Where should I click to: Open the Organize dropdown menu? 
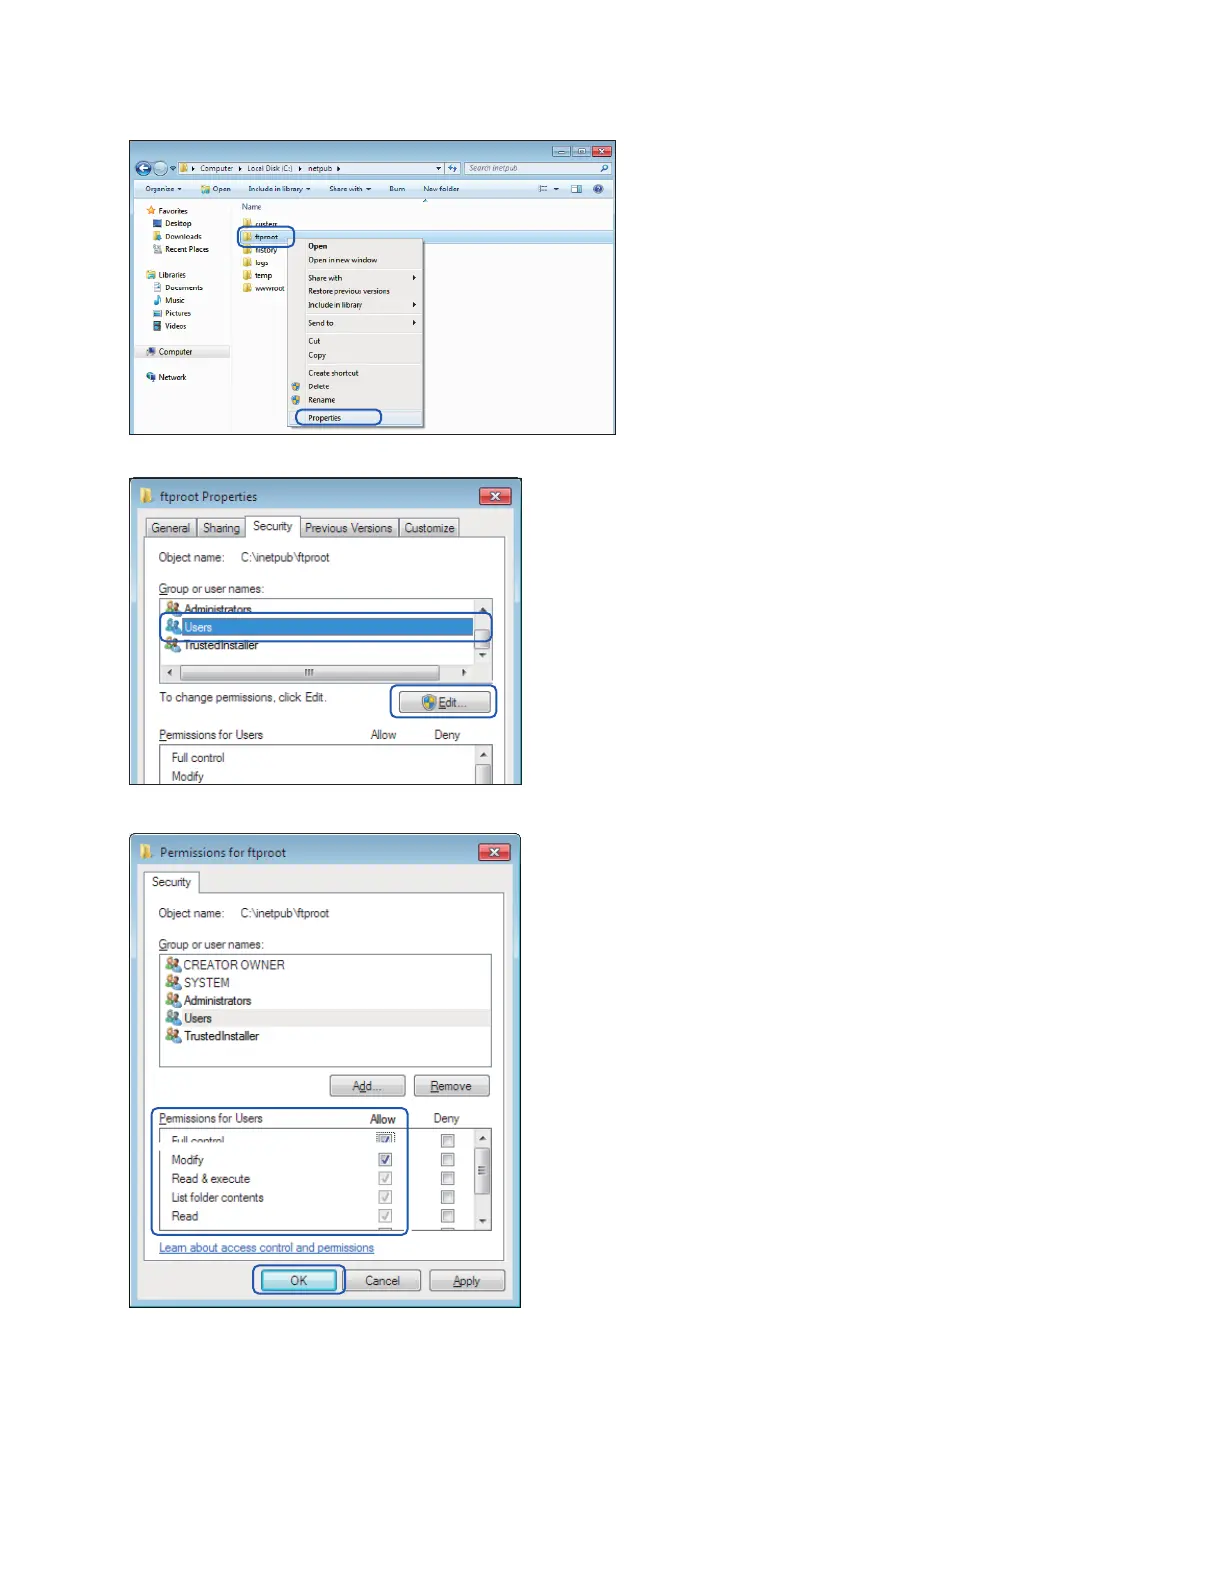164,189
